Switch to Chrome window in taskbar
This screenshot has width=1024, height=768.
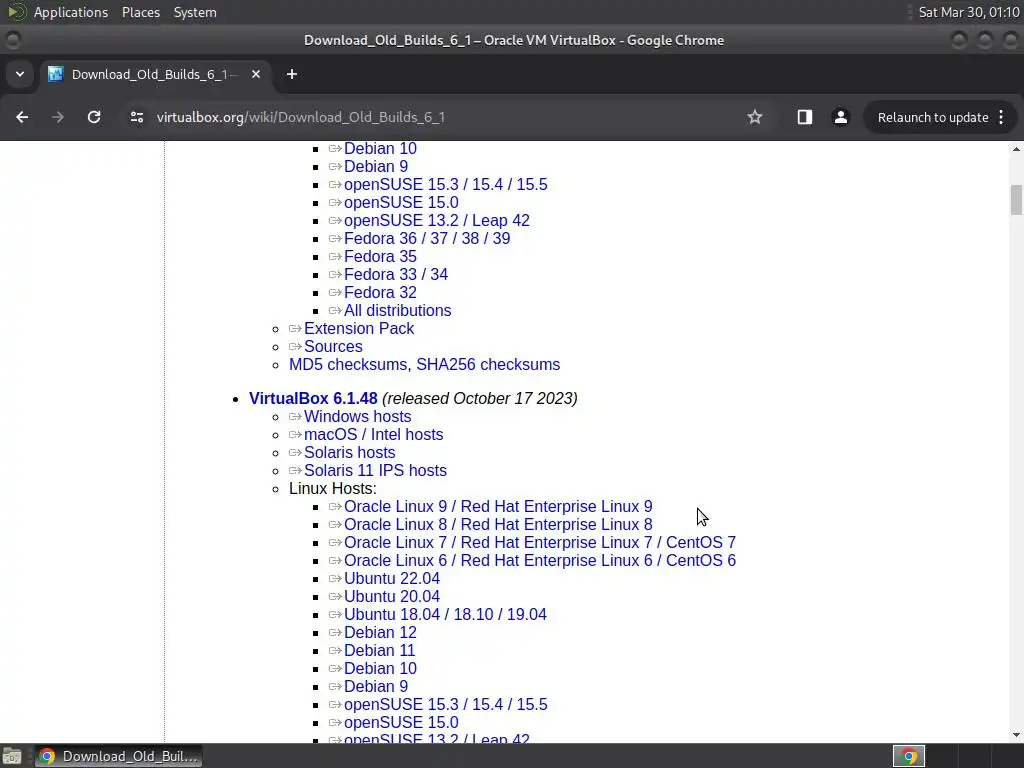click(119, 756)
